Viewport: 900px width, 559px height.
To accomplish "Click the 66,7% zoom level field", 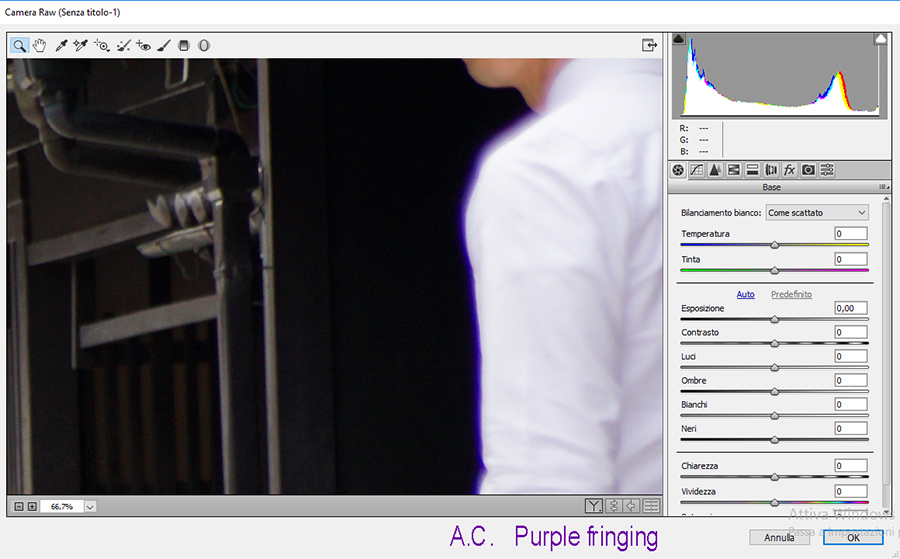I will click(x=62, y=507).
